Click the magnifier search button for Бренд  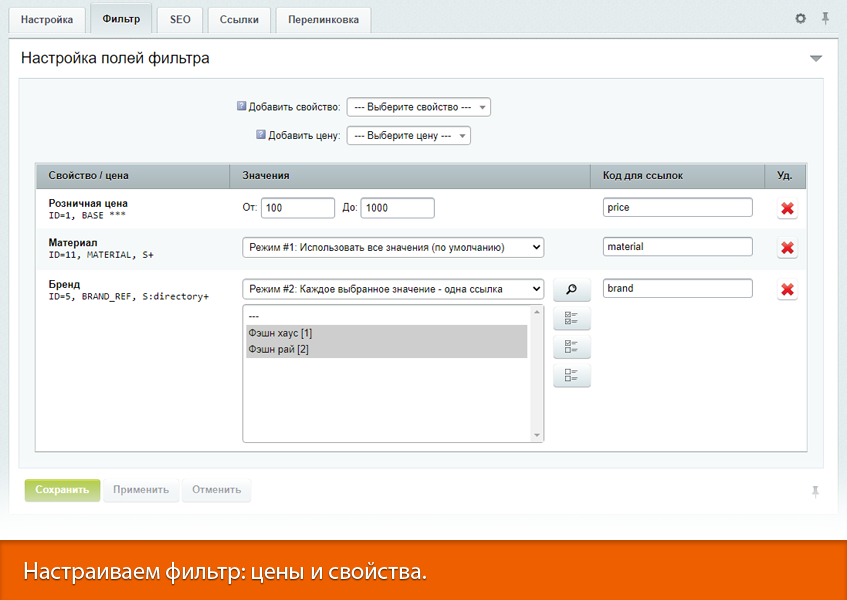pyautogui.click(x=571, y=289)
